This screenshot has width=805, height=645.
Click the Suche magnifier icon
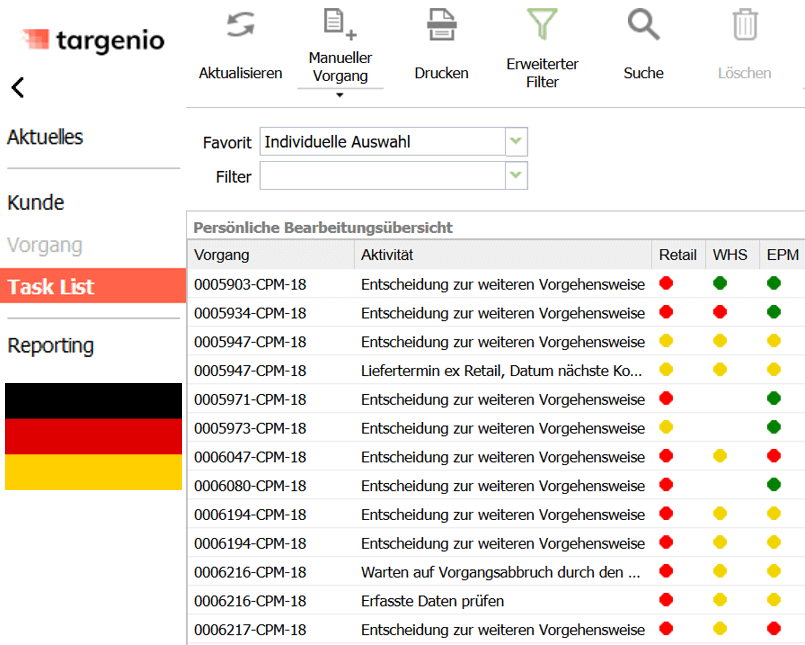(644, 25)
